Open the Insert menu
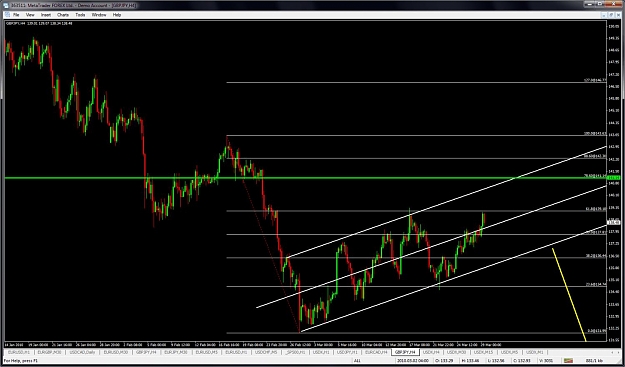625x367 pixels. coord(46,15)
